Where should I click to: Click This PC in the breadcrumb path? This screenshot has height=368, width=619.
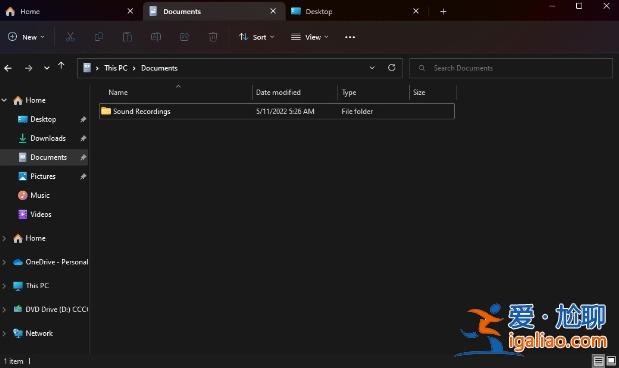click(116, 68)
